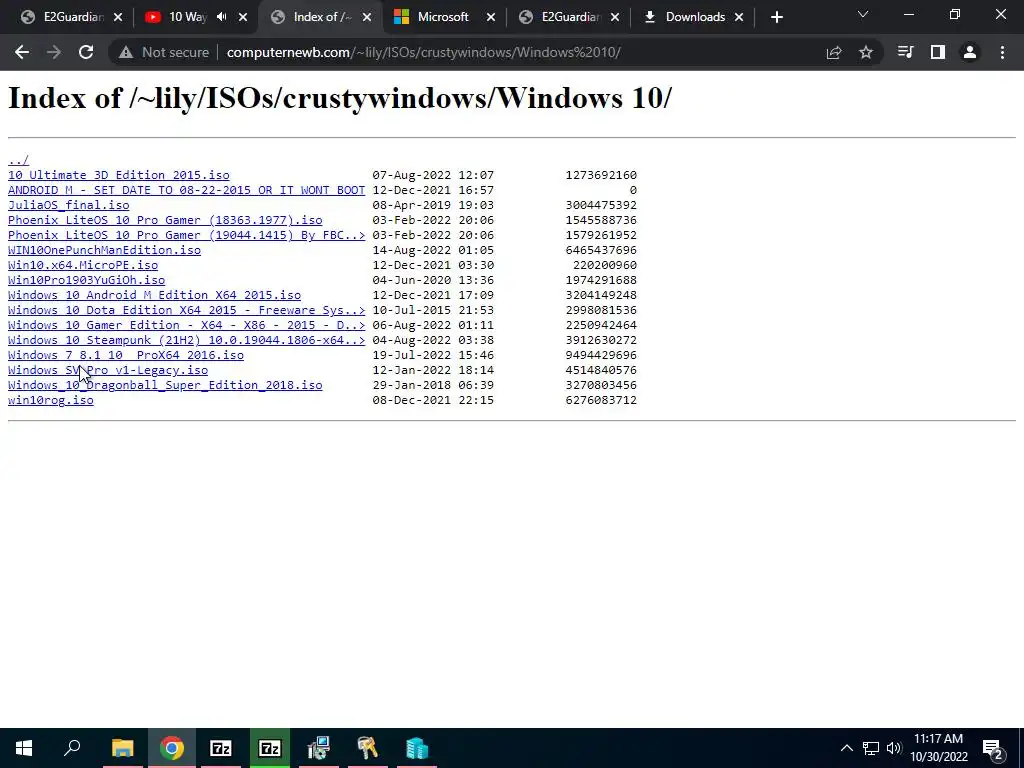The height and width of the screenshot is (768, 1024).
Task: Download Windows_10_Dragonball_Super_Edition_2018.iso
Action: pyautogui.click(x=165, y=385)
